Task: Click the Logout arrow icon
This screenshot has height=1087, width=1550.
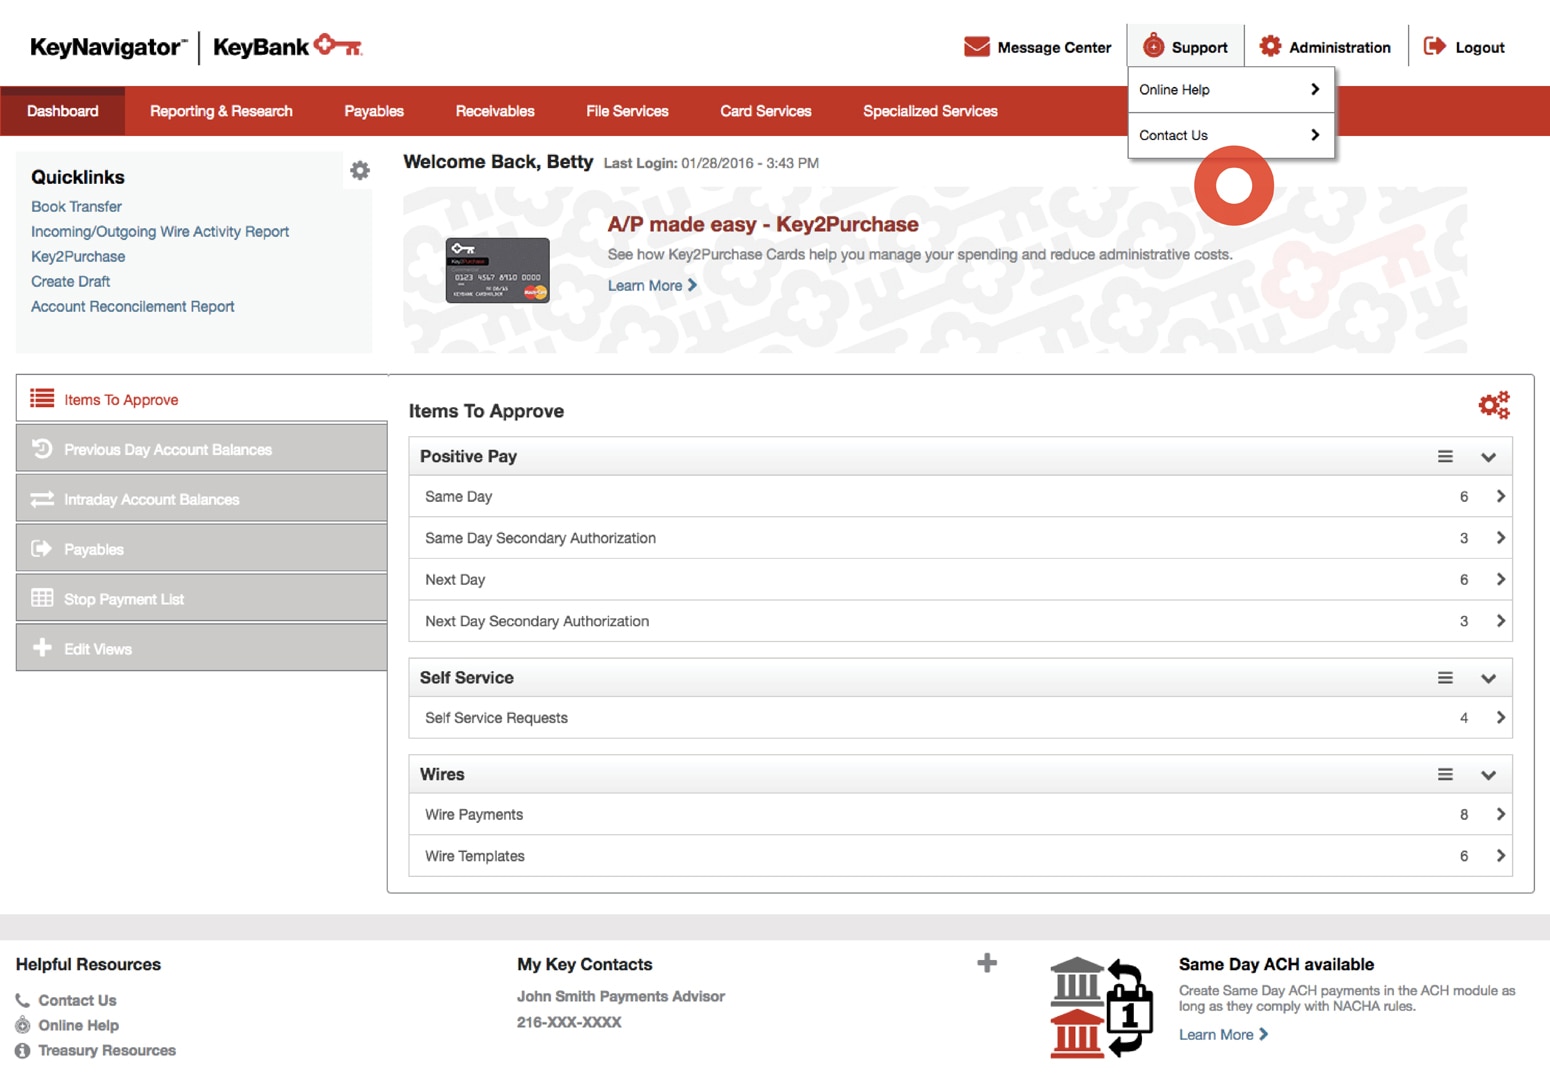Action: coord(1434,46)
